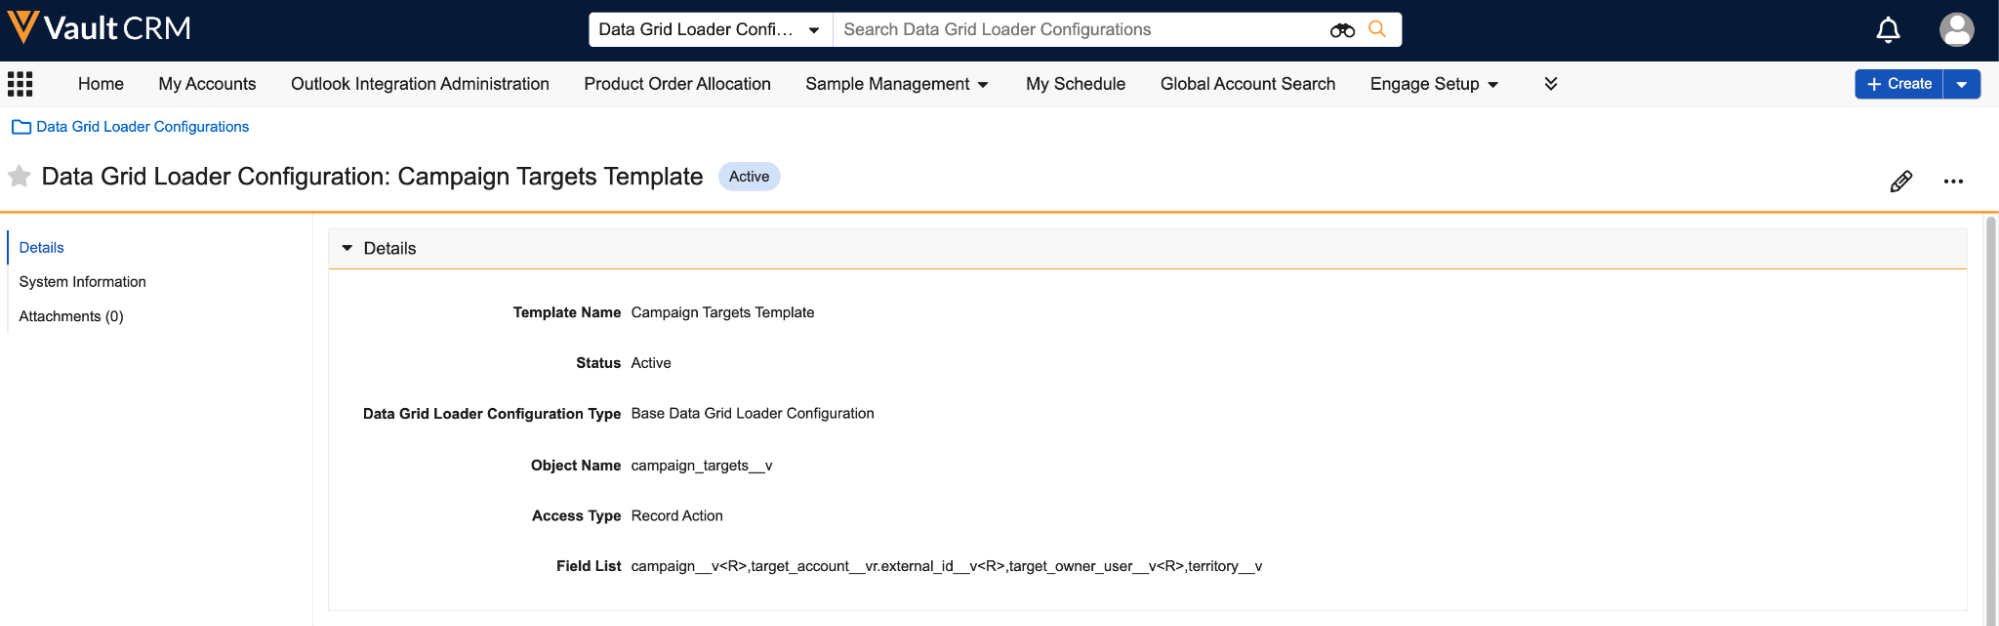Click the Search Data Grid Loader Configurations field
1999x626 pixels.
pos(1080,30)
